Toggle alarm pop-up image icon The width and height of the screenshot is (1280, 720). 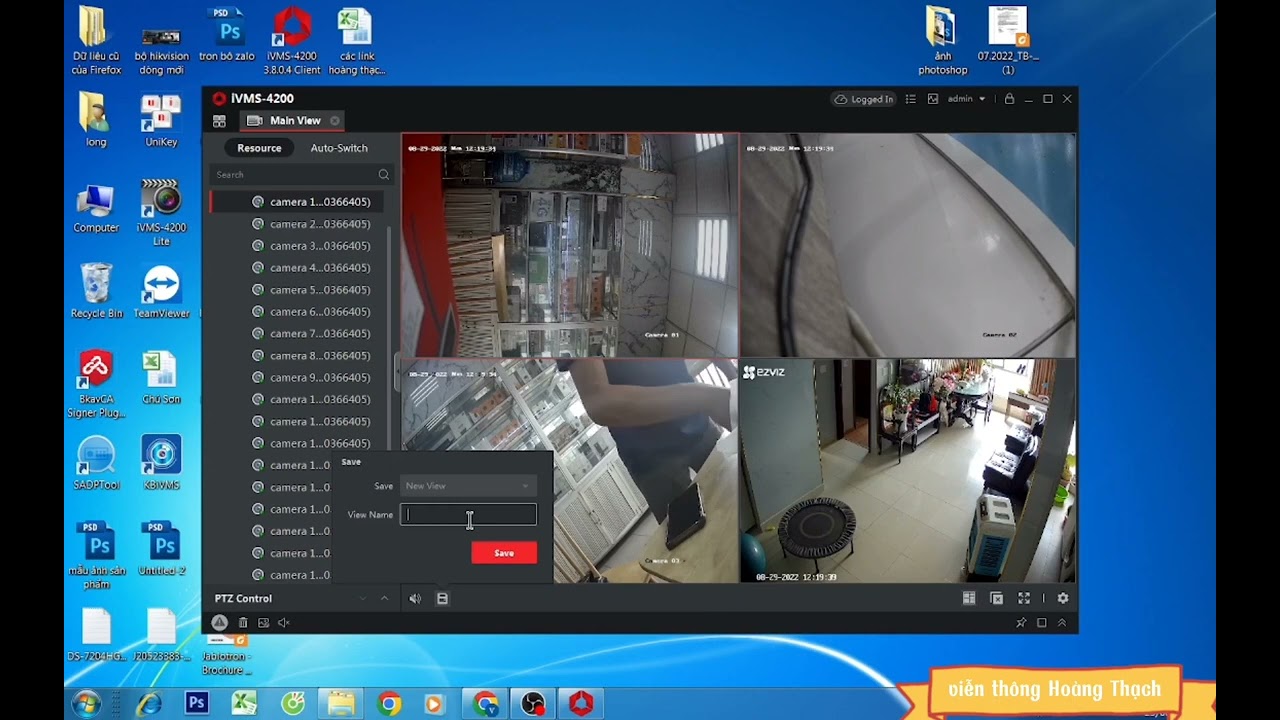point(264,623)
